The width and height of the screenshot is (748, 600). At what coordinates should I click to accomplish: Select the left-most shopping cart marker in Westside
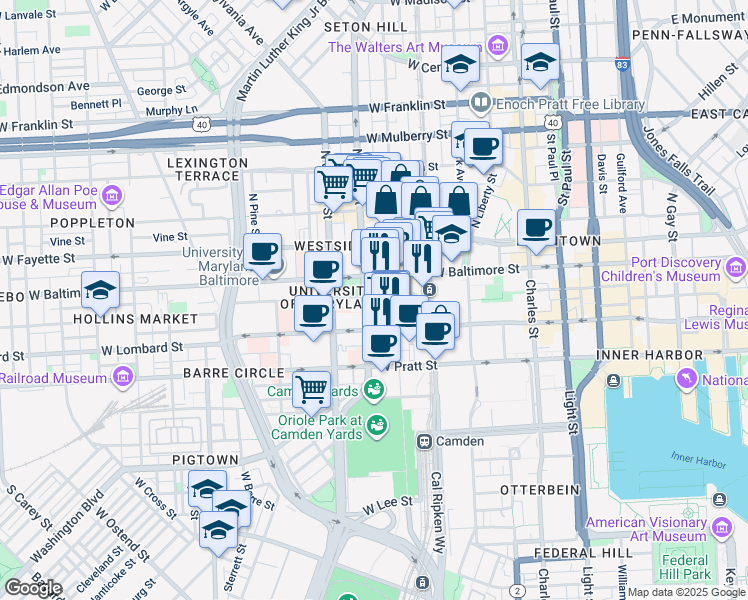[334, 186]
